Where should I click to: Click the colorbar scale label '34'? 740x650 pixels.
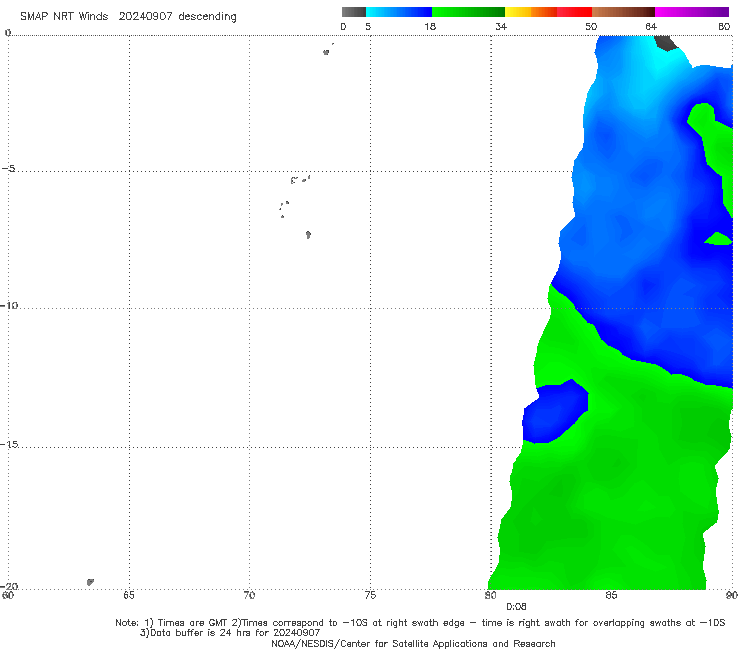501,27
